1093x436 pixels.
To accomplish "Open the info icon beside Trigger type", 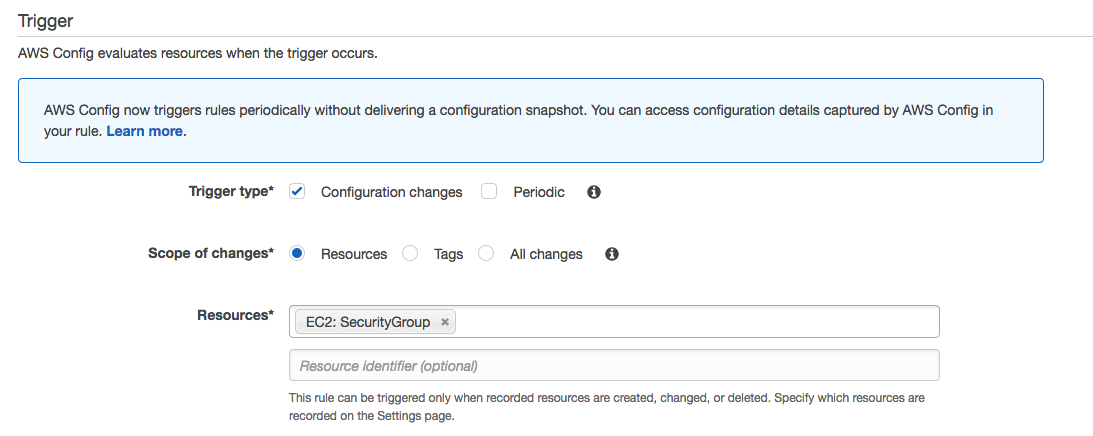I will tap(594, 192).
